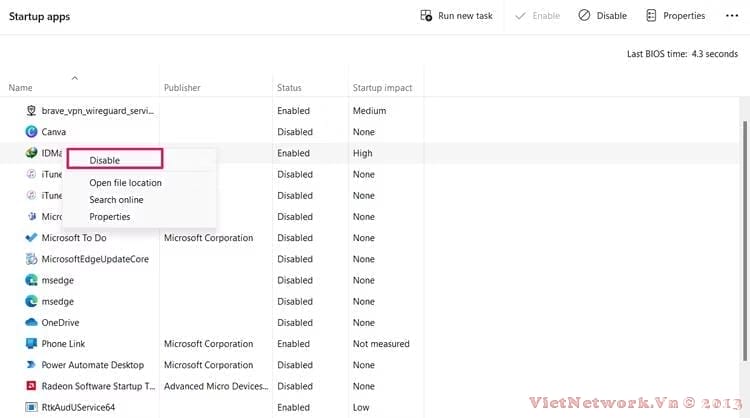Click the IDMan globe icon

click(31, 153)
